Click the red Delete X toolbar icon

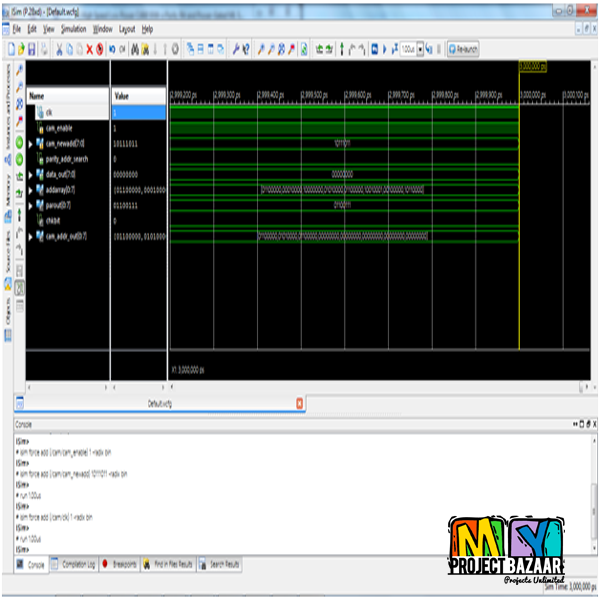89,48
